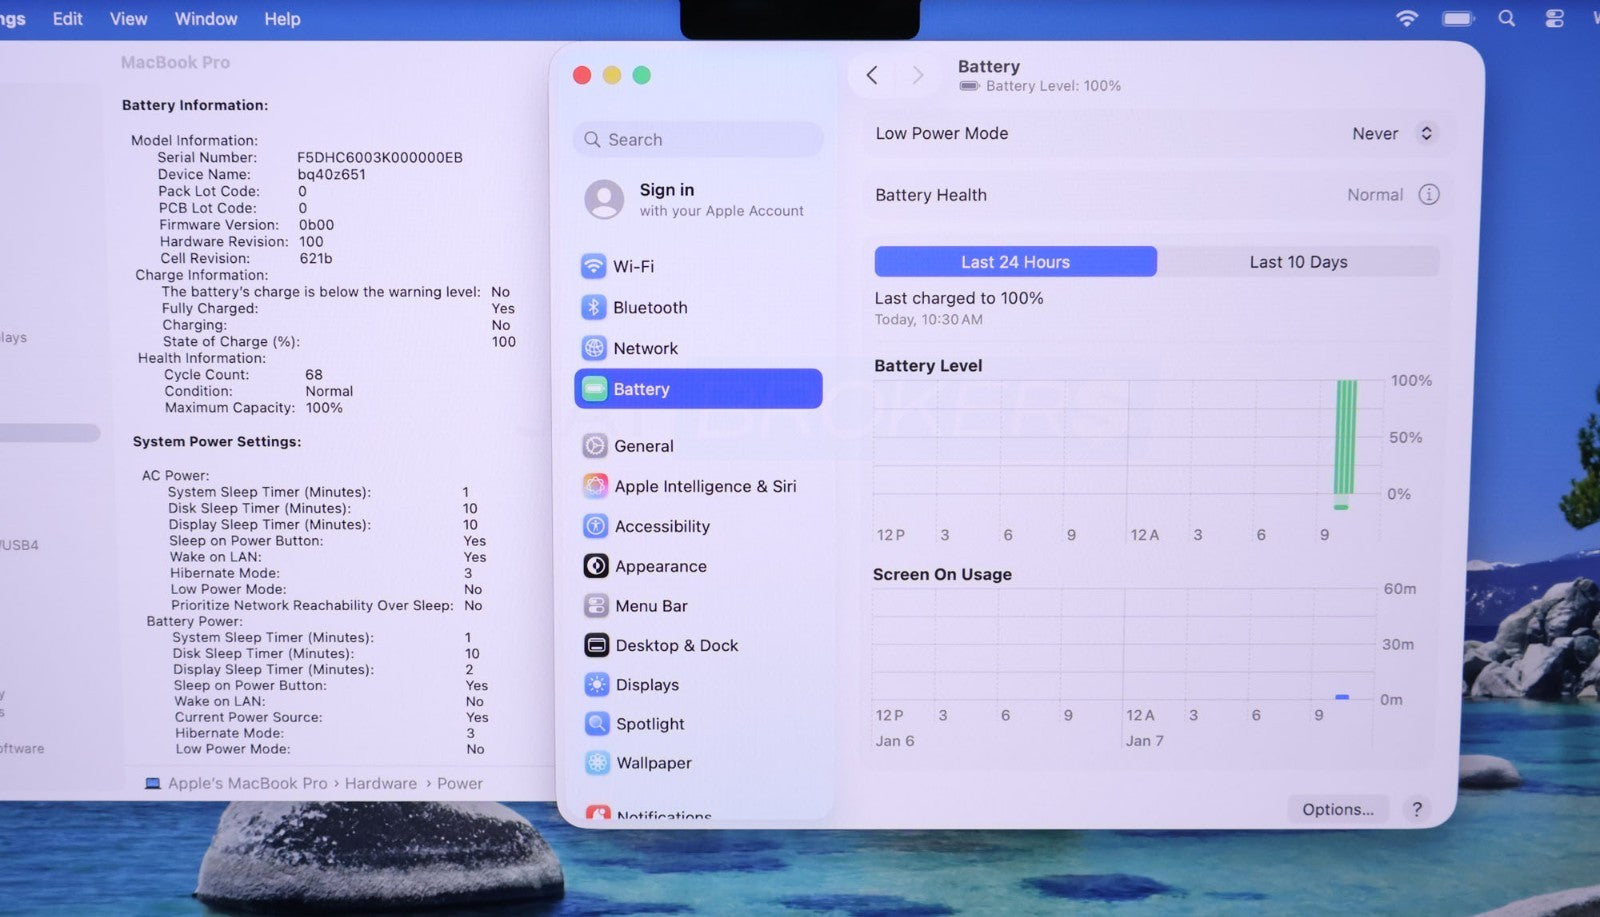
Task: Open Control Center from the menu bar
Action: coord(1554,19)
